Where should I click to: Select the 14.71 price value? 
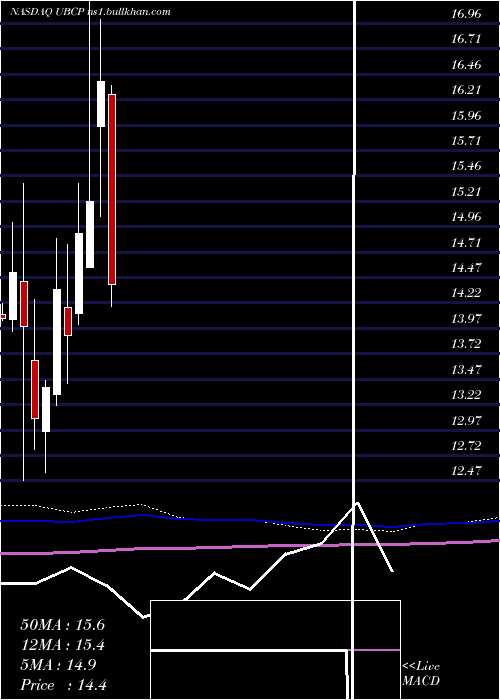pyautogui.click(x=466, y=243)
